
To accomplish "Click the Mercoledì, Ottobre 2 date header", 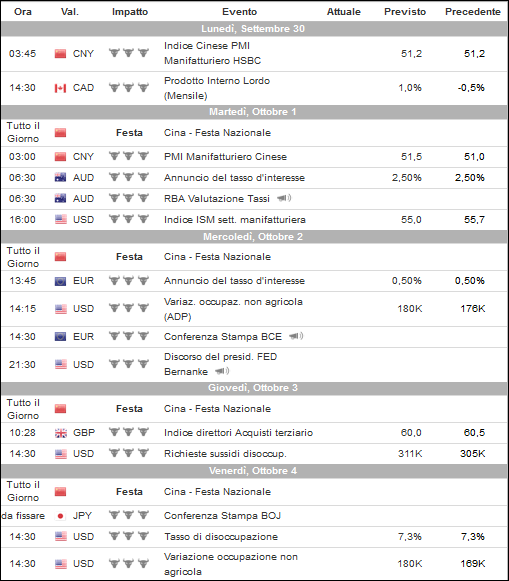I will 253,237.
